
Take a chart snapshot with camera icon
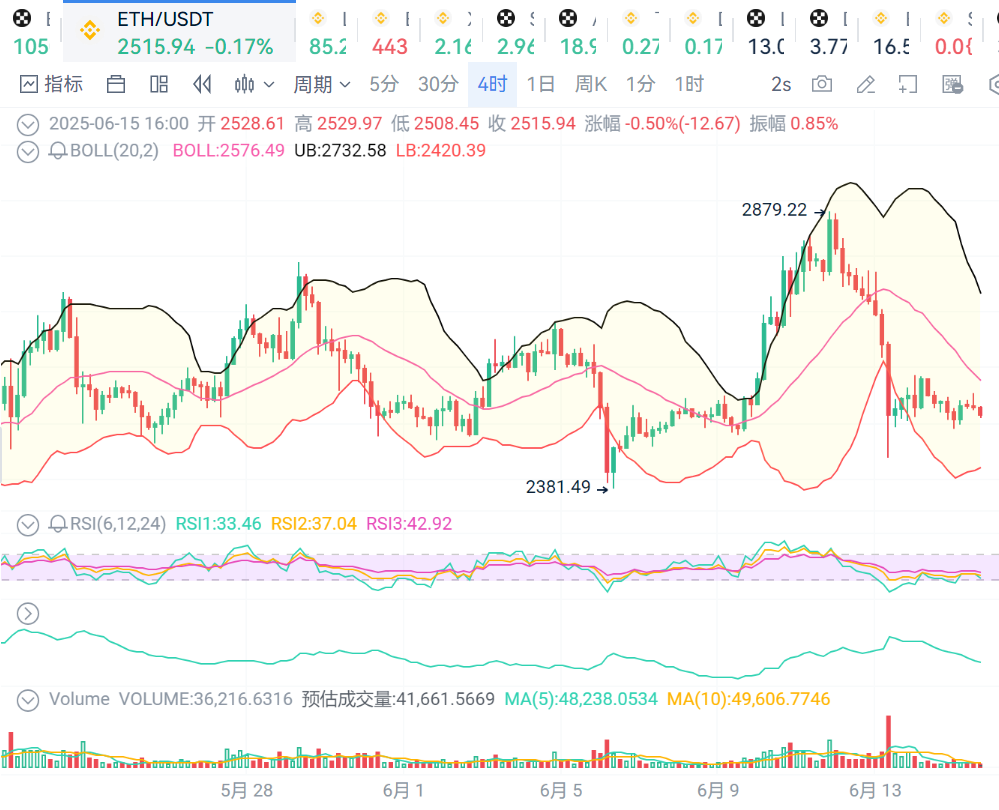[x=822, y=84]
